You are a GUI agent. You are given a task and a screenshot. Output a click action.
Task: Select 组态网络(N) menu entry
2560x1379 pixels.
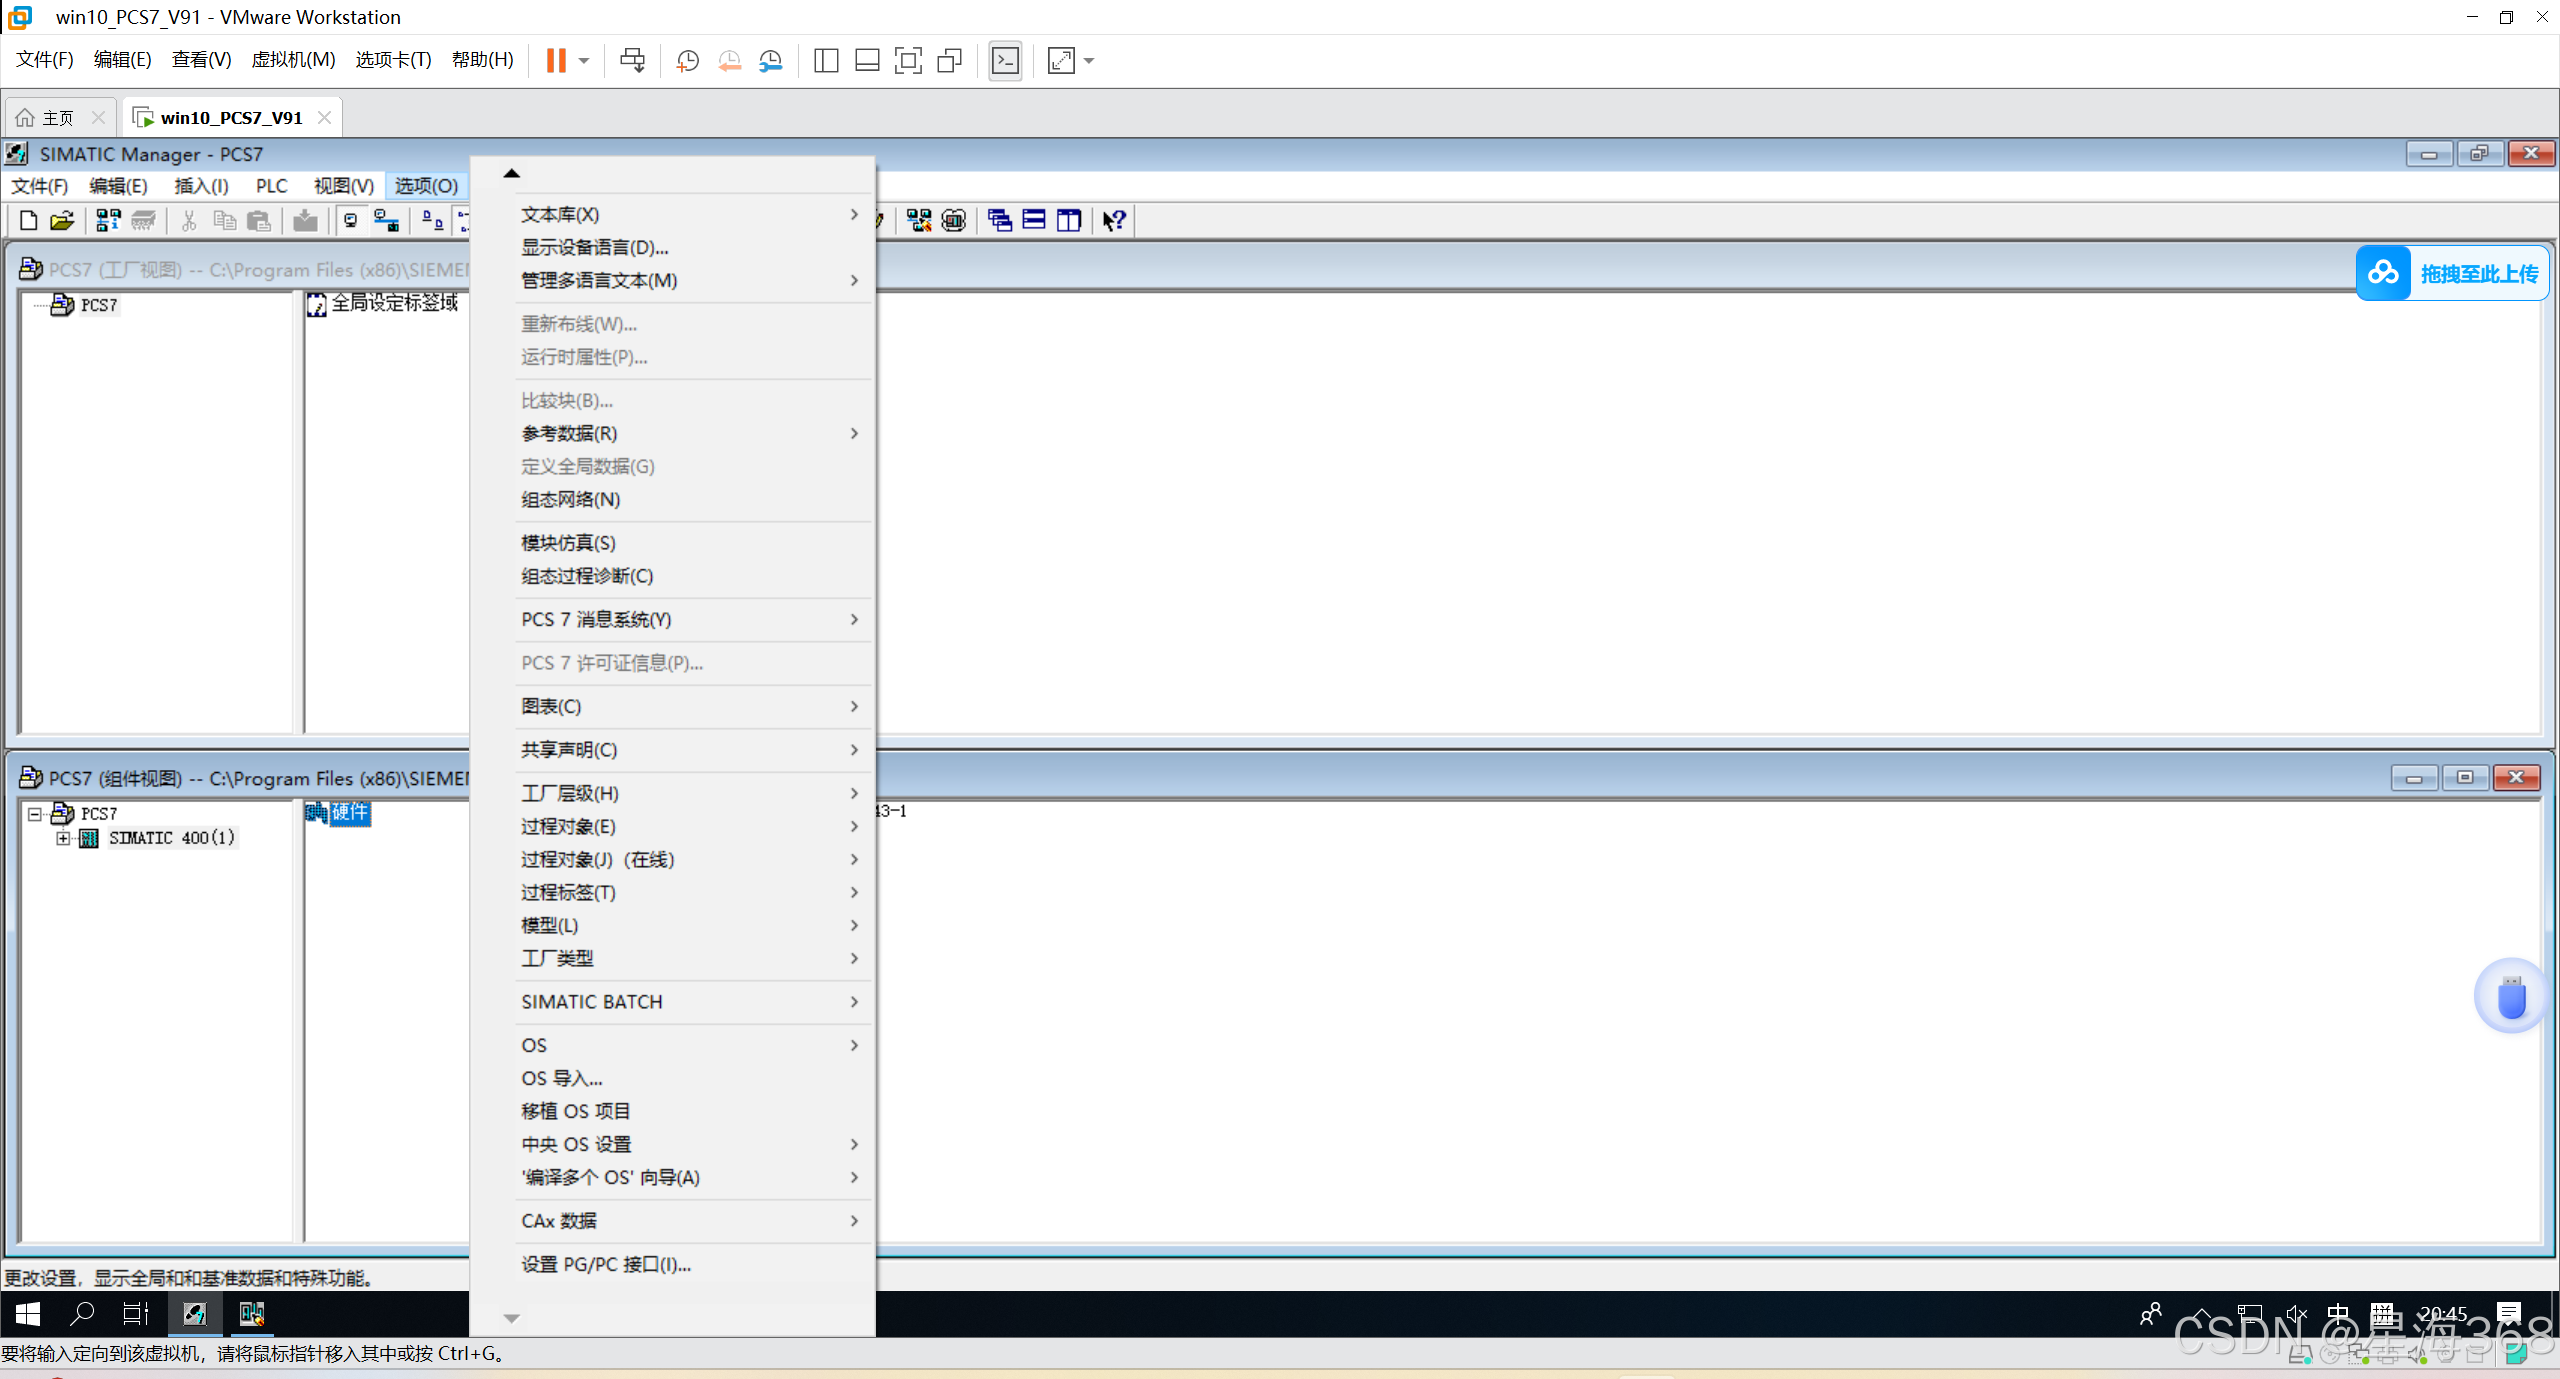point(571,500)
